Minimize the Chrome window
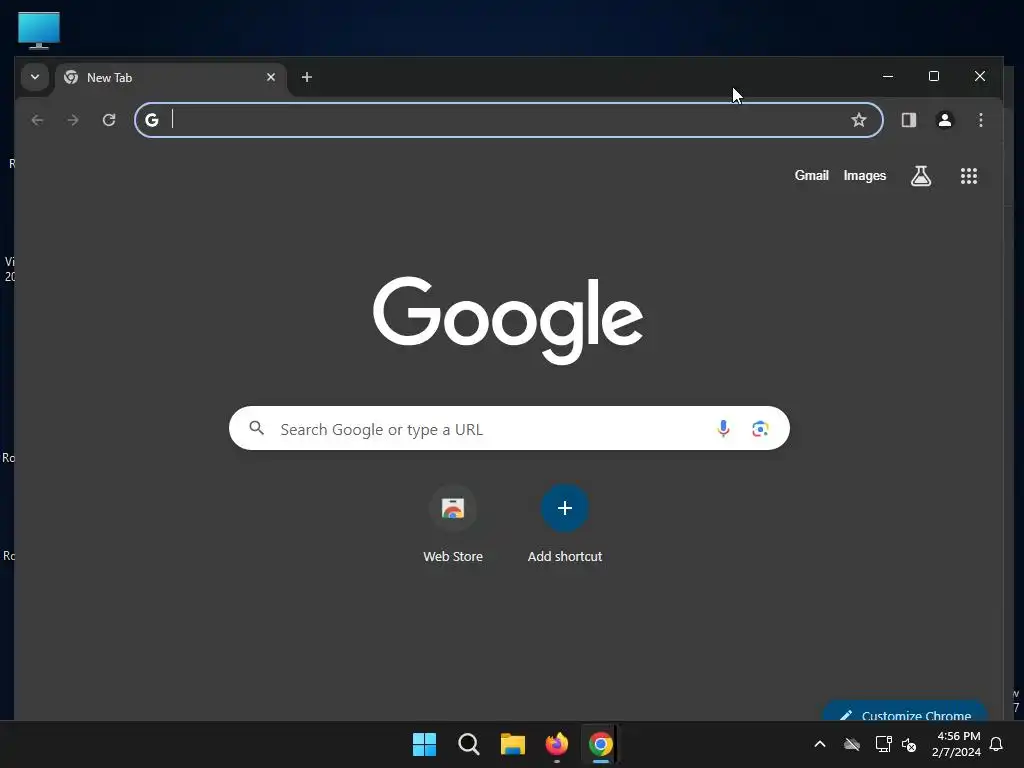1024x768 pixels. coord(888,76)
